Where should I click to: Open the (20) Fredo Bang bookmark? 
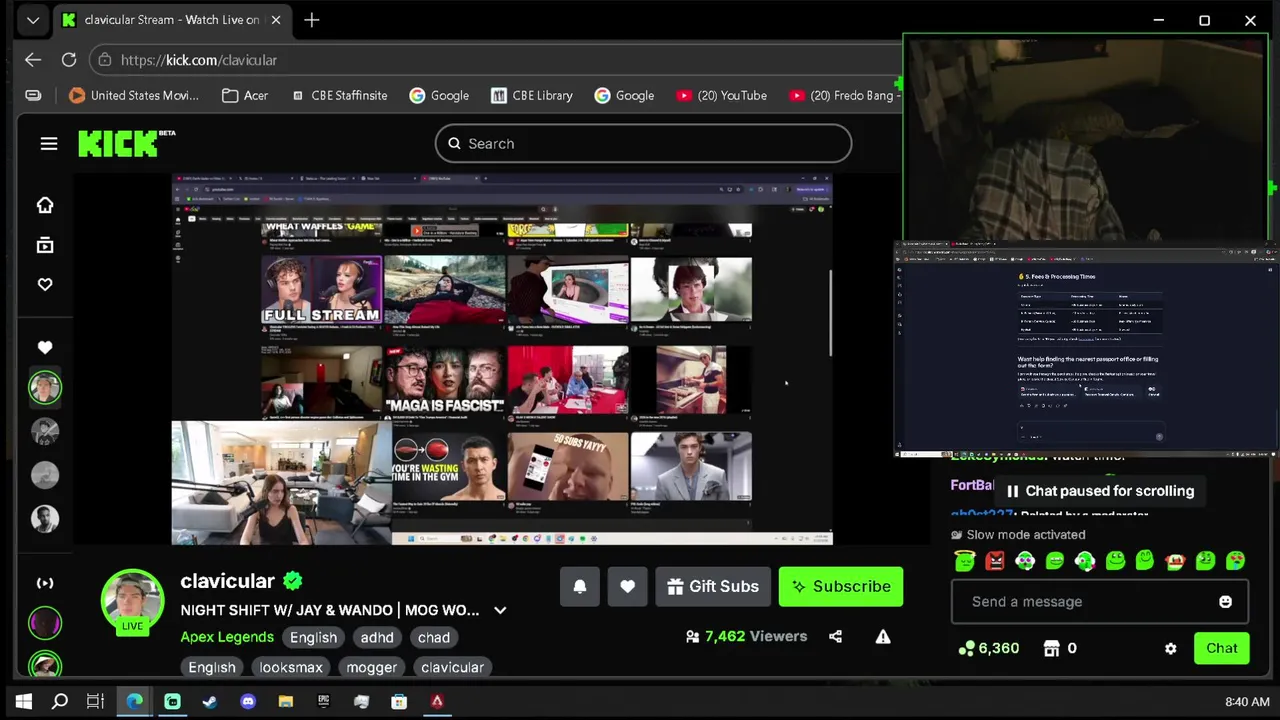click(844, 95)
